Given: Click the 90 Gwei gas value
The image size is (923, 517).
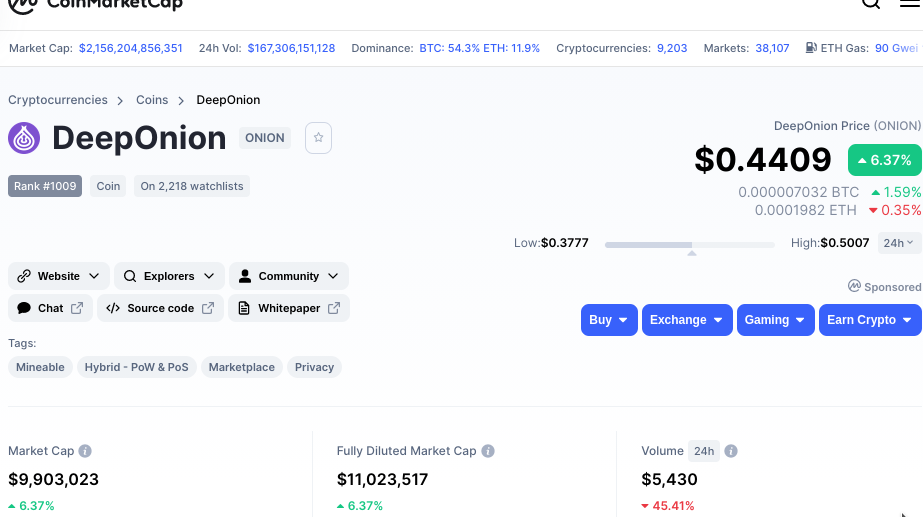Looking at the screenshot, I should pyautogui.click(x=896, y=48).
